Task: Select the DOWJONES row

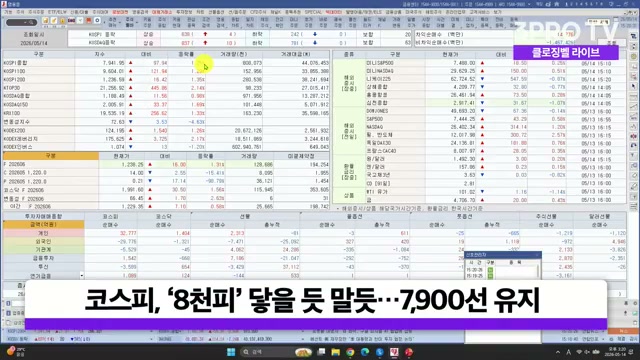Action: tap(496, 111)
